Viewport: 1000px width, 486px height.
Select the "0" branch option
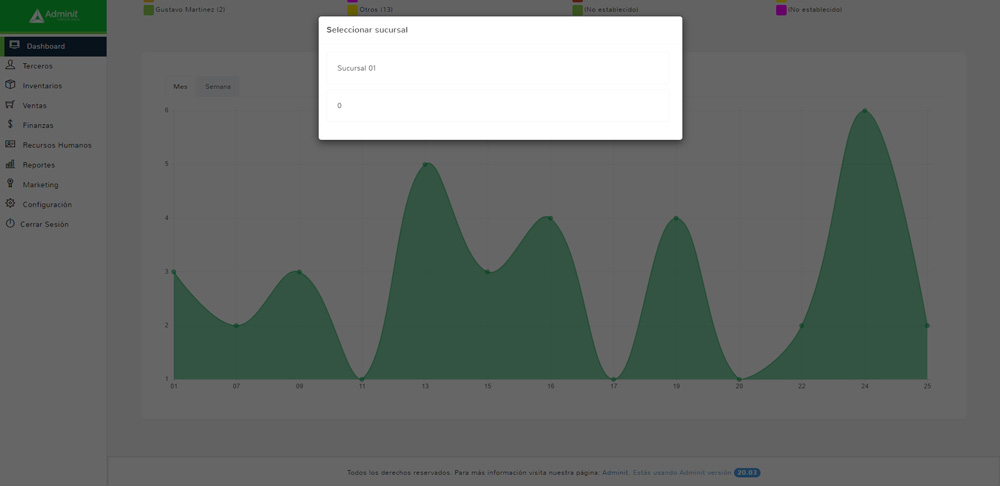point(497,105)
